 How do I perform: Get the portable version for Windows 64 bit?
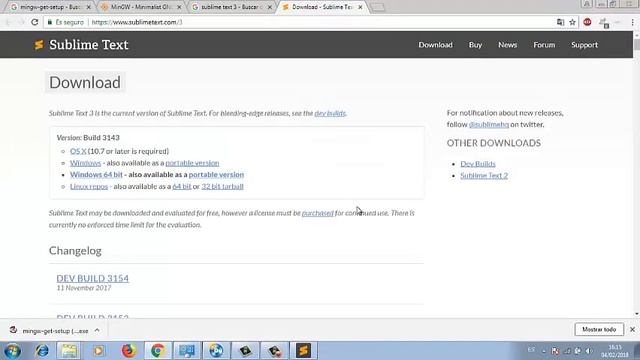point(216,175)
